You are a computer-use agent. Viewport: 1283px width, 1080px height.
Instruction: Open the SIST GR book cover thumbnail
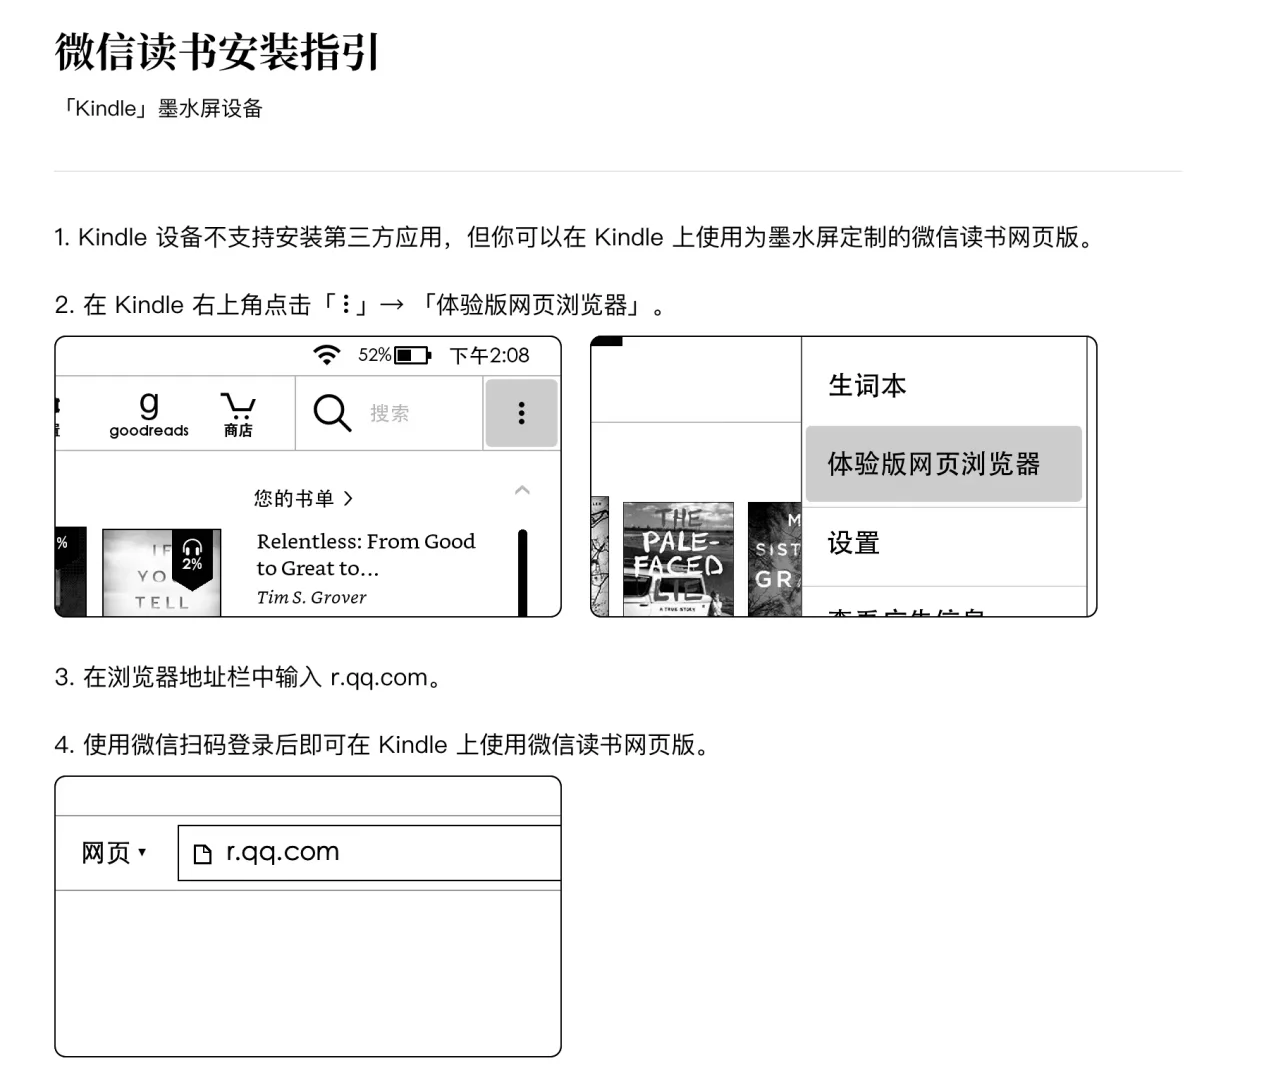pos(775,559)
